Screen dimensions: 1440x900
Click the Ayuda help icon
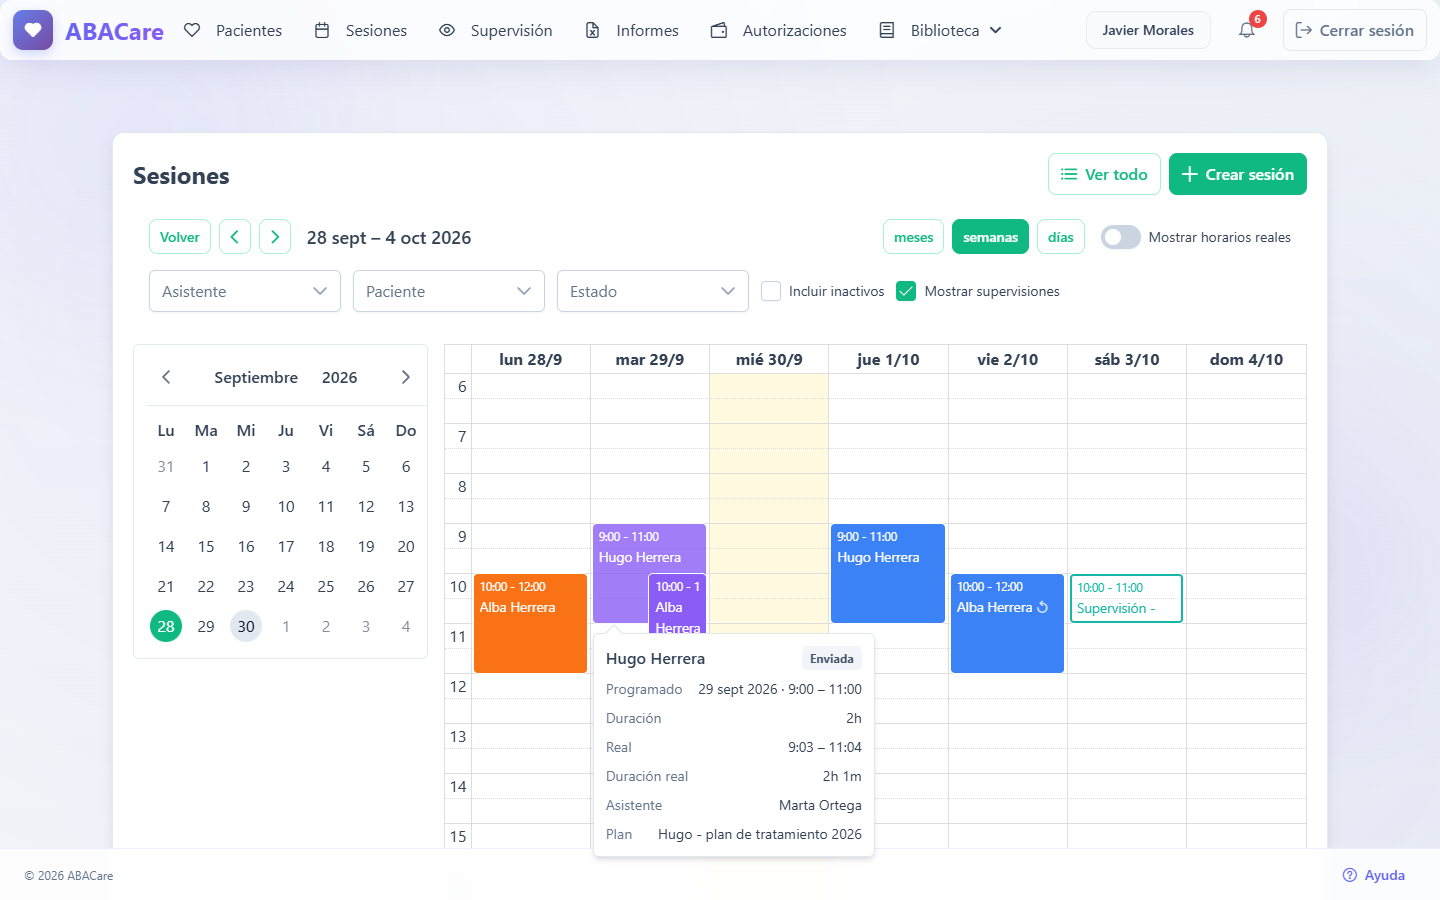(x=1350, y=875)
